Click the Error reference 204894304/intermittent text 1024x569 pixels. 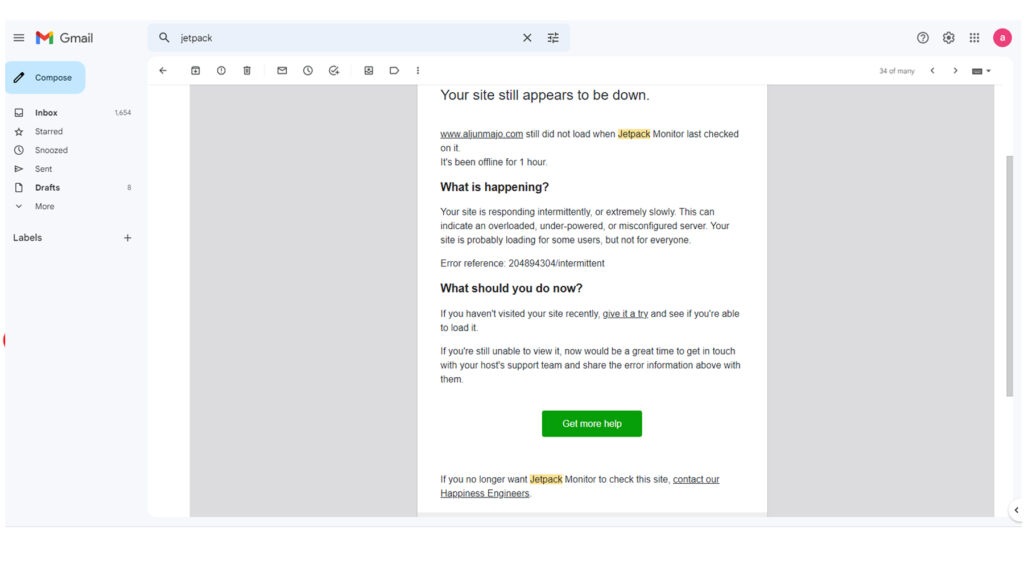point(522,263)
